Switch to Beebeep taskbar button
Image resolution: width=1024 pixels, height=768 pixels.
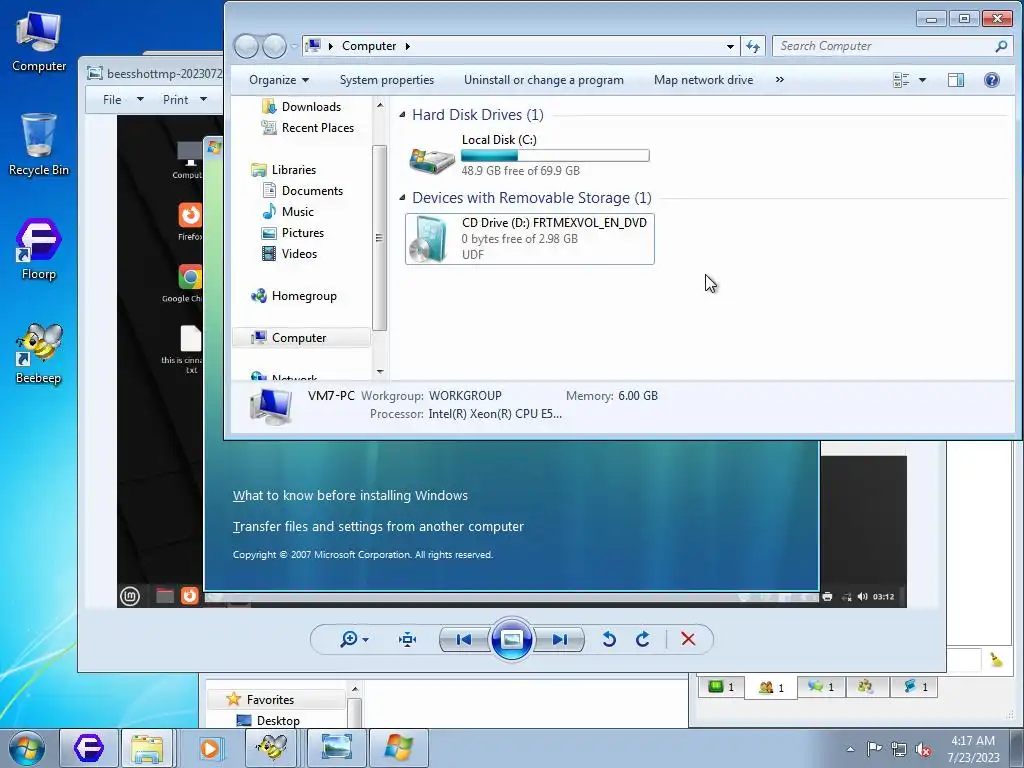tap(272, 748)
